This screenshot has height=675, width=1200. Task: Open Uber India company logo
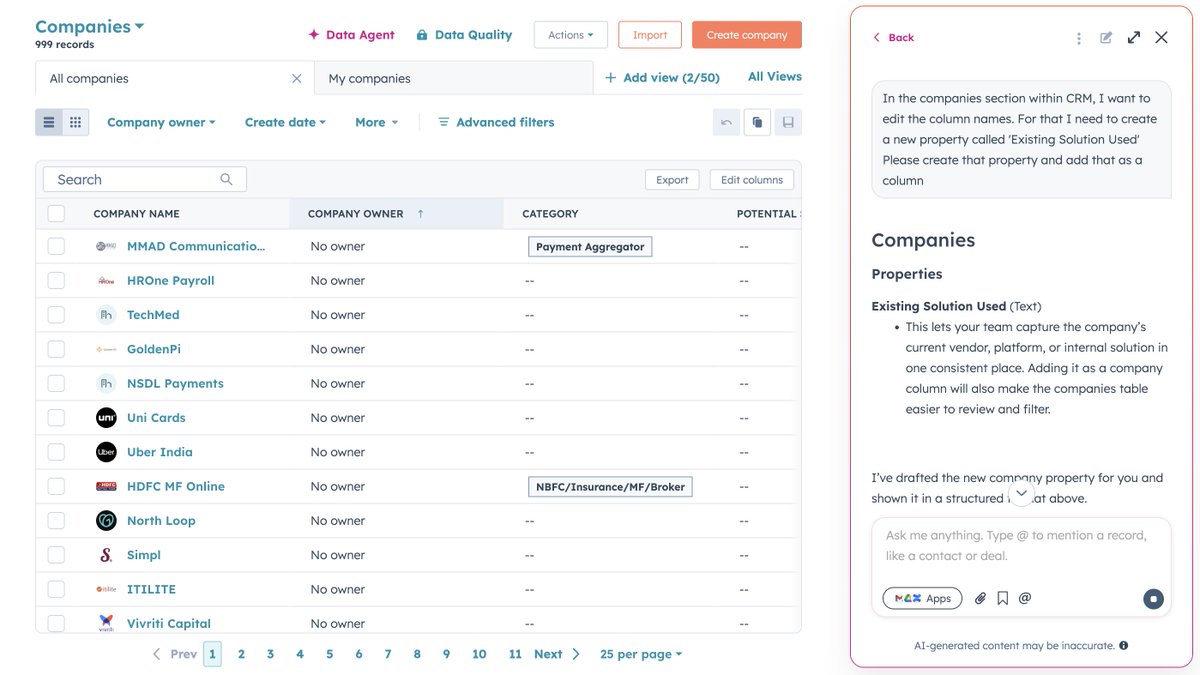106,452
